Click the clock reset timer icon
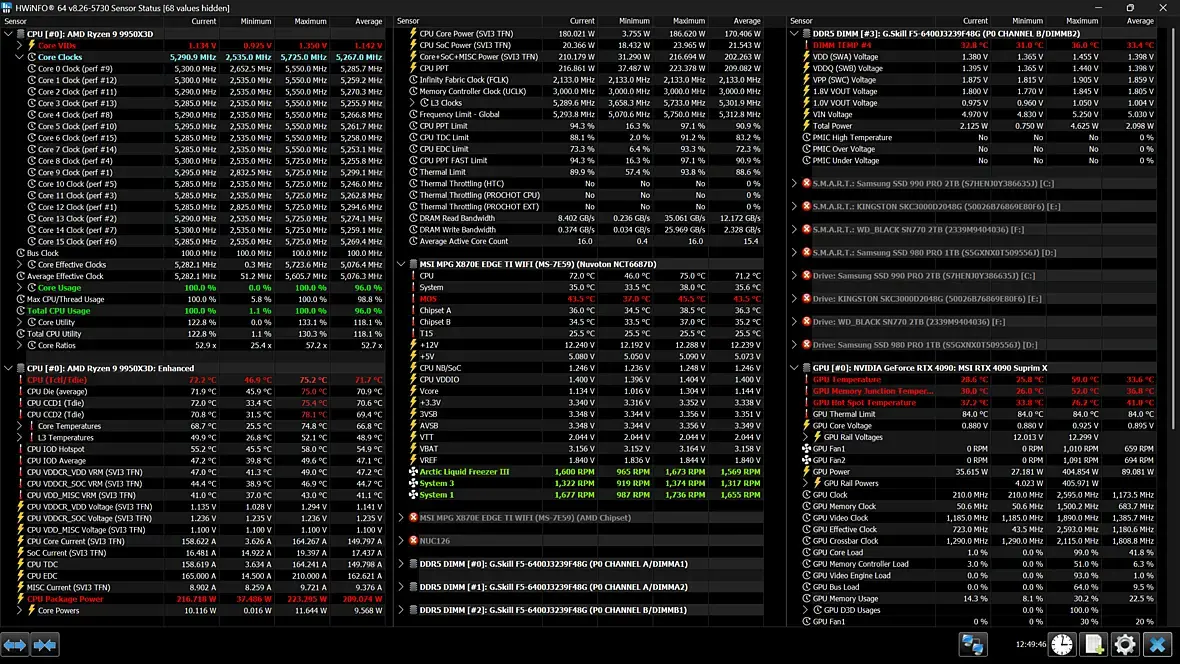This screenshot has width=1180, height=664. 1062,644
